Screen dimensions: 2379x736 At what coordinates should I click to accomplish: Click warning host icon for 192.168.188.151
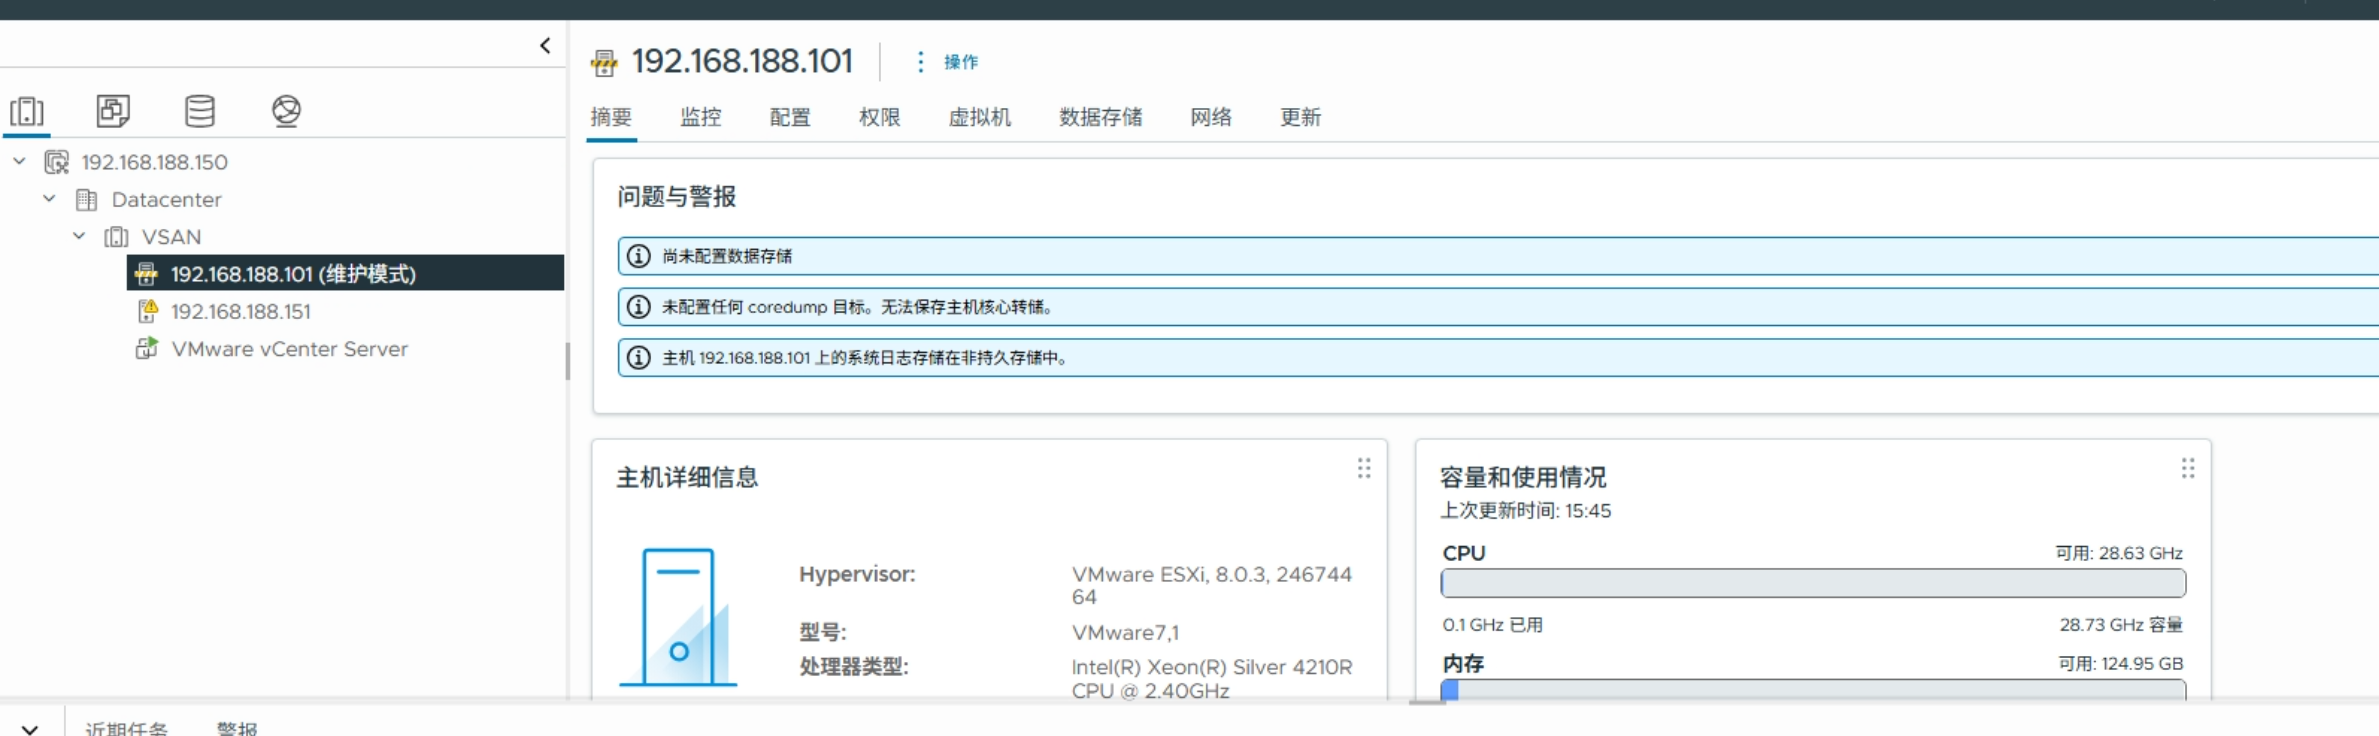point(147,311)
